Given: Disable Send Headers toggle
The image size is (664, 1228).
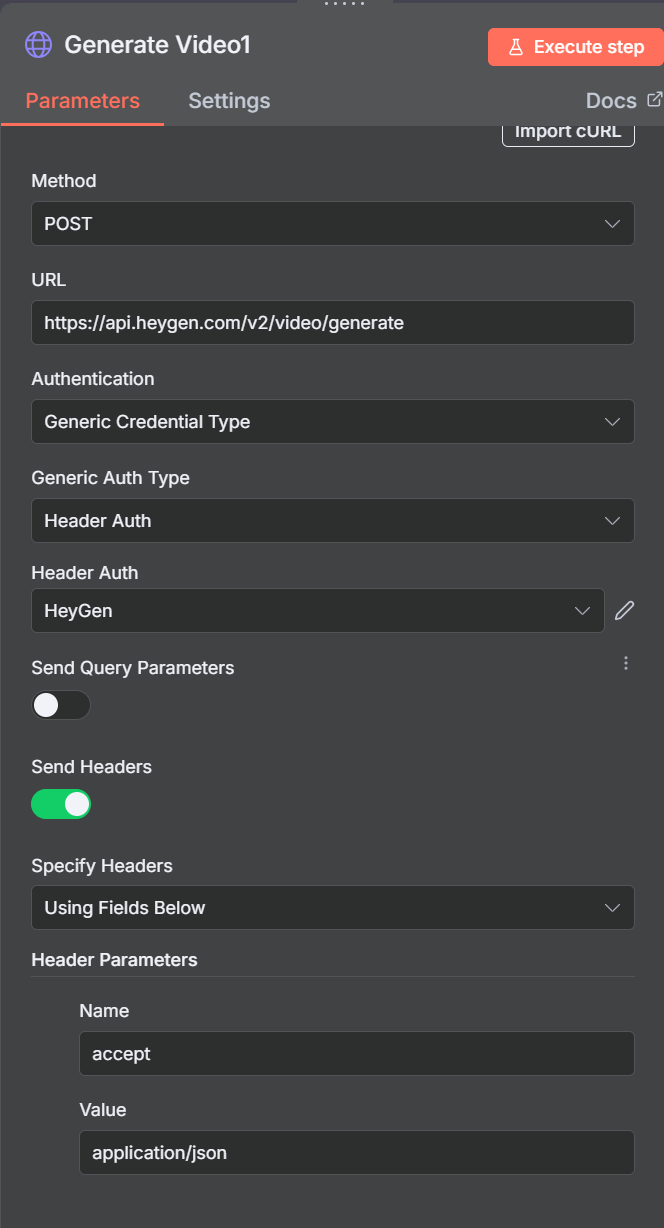Looking at the screenshot, I should 61,804.
